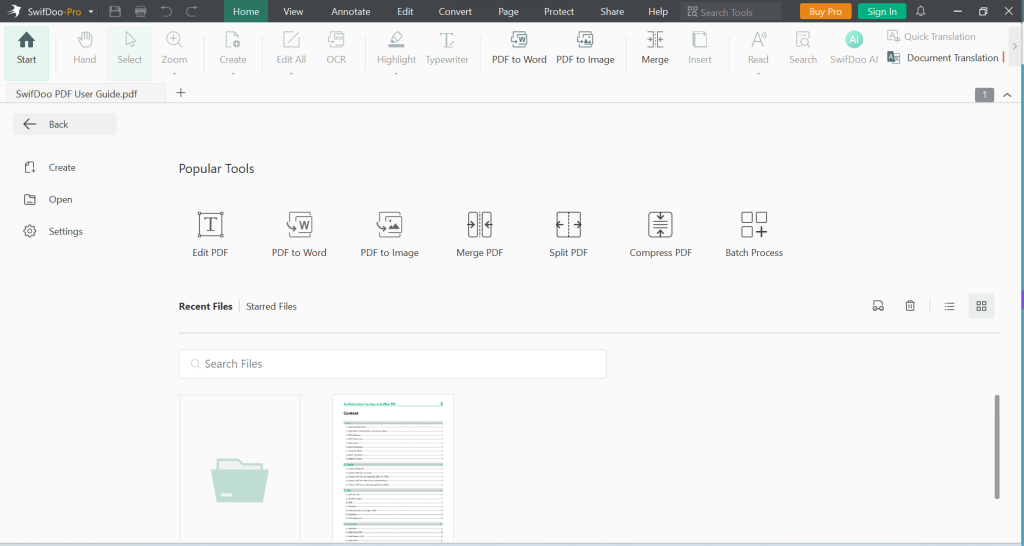Open the Home ribbon tab
This screenshot has height=546, width=1024.
point(246,11)
